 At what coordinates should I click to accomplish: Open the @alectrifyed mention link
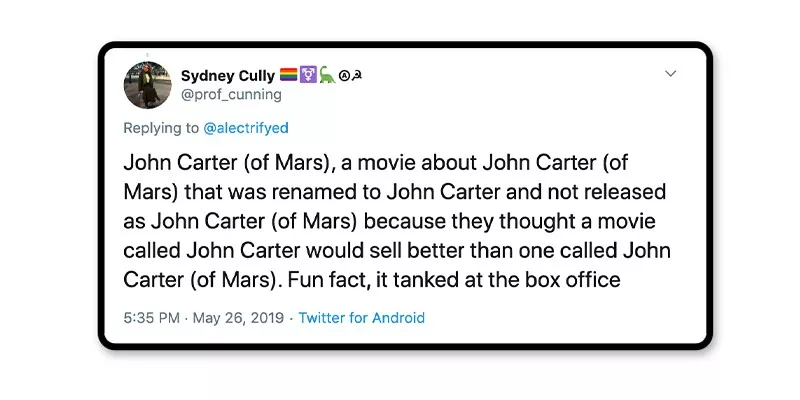247,128
